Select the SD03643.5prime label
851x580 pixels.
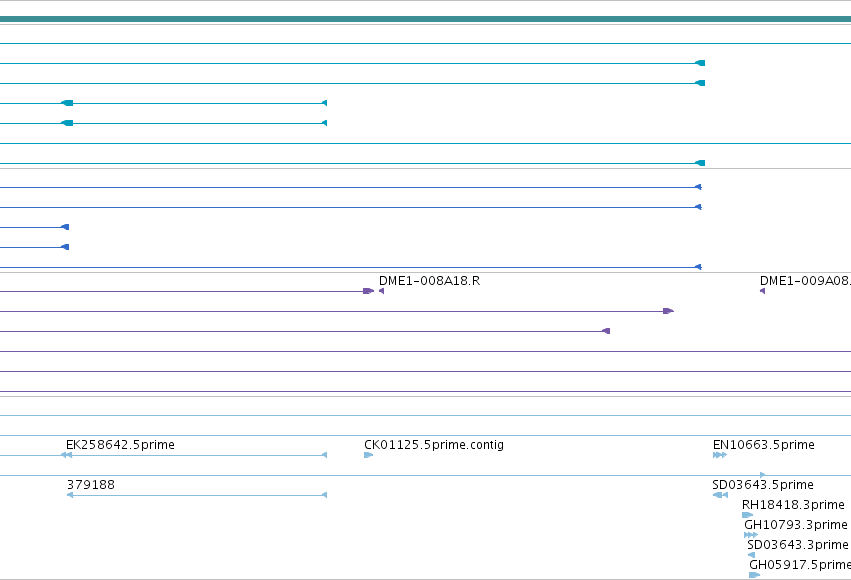point(763,485)
